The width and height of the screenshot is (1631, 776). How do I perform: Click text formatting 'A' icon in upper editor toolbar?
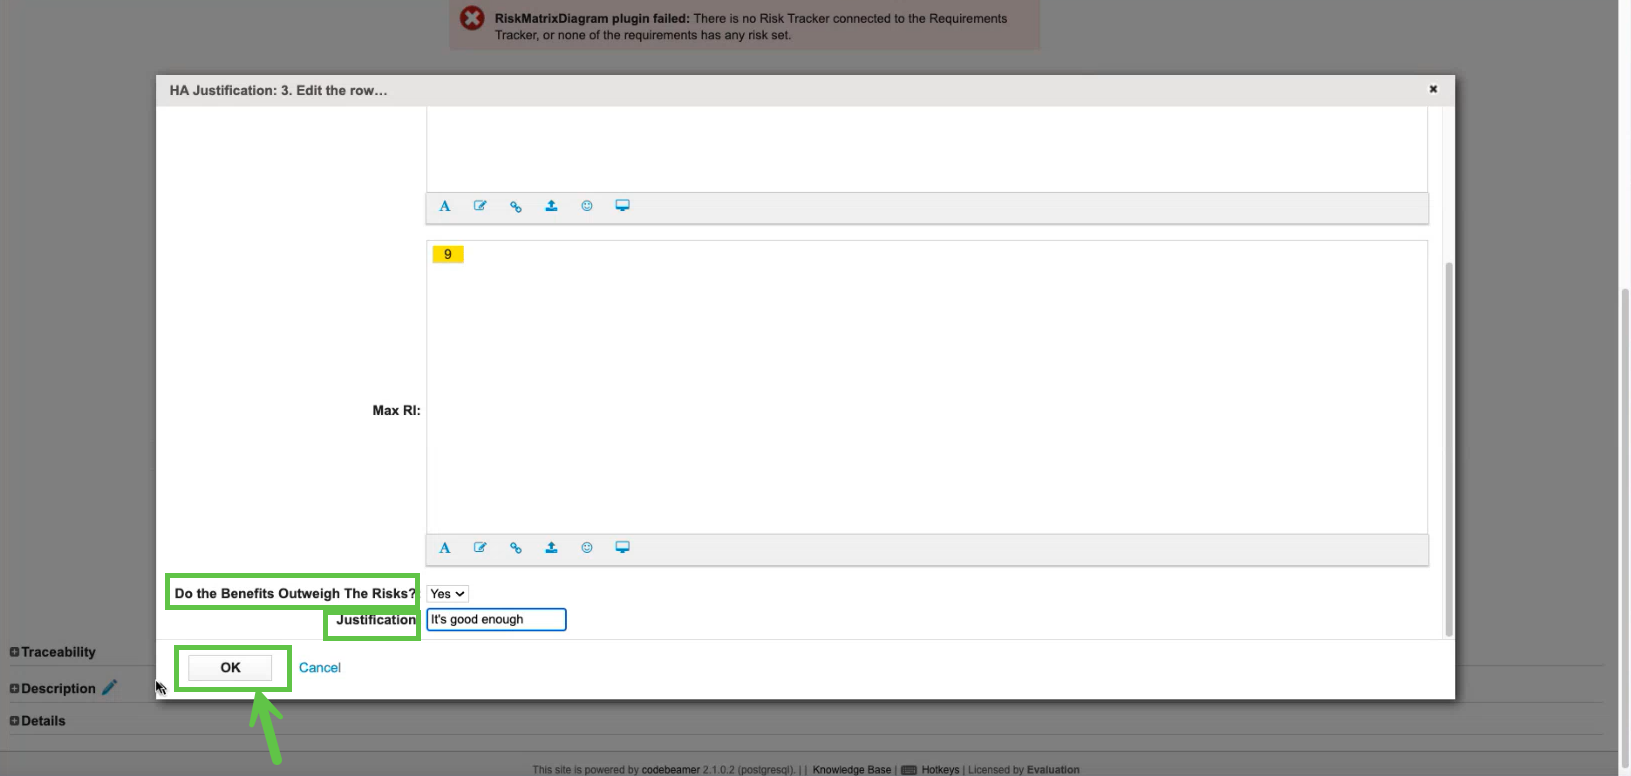tap(445, 206)
